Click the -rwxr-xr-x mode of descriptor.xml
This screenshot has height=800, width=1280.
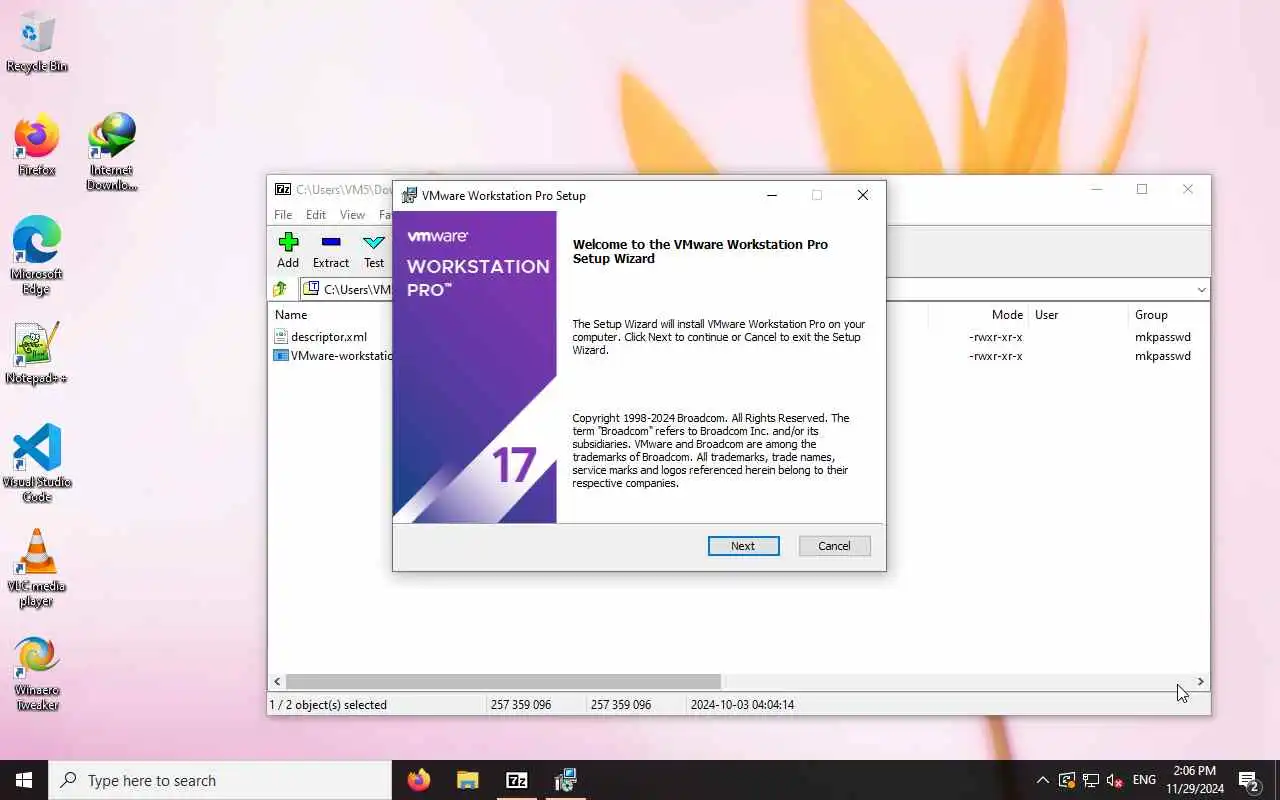pyautogui.click(x=995, y=337)
